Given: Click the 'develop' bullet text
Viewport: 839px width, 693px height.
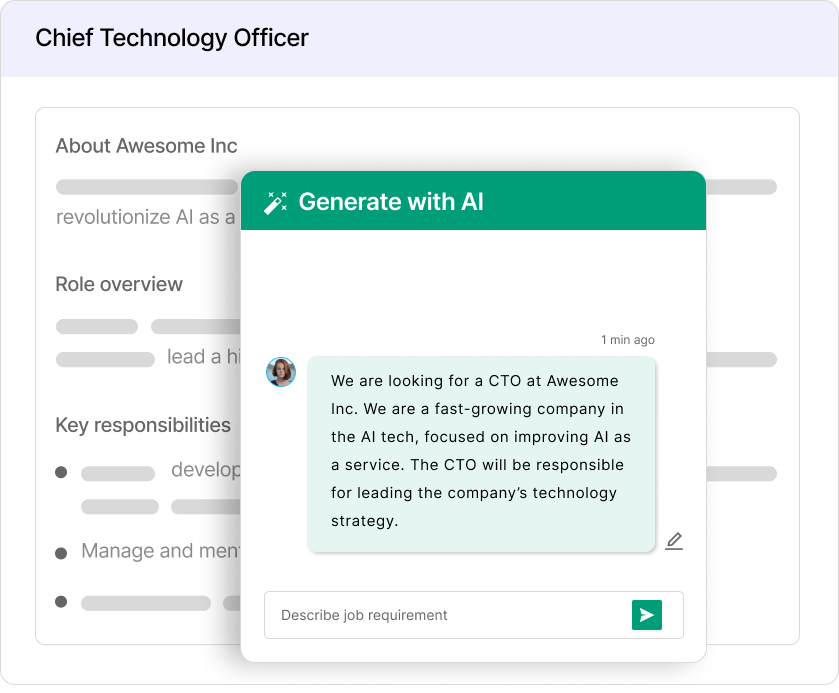Looking at the screenshot, I should [205, 470].
